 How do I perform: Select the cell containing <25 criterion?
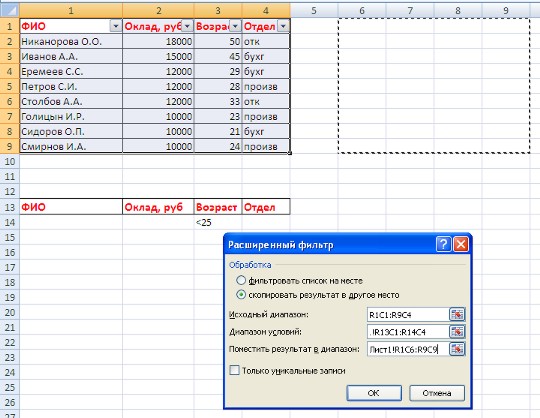pos(218,222)
